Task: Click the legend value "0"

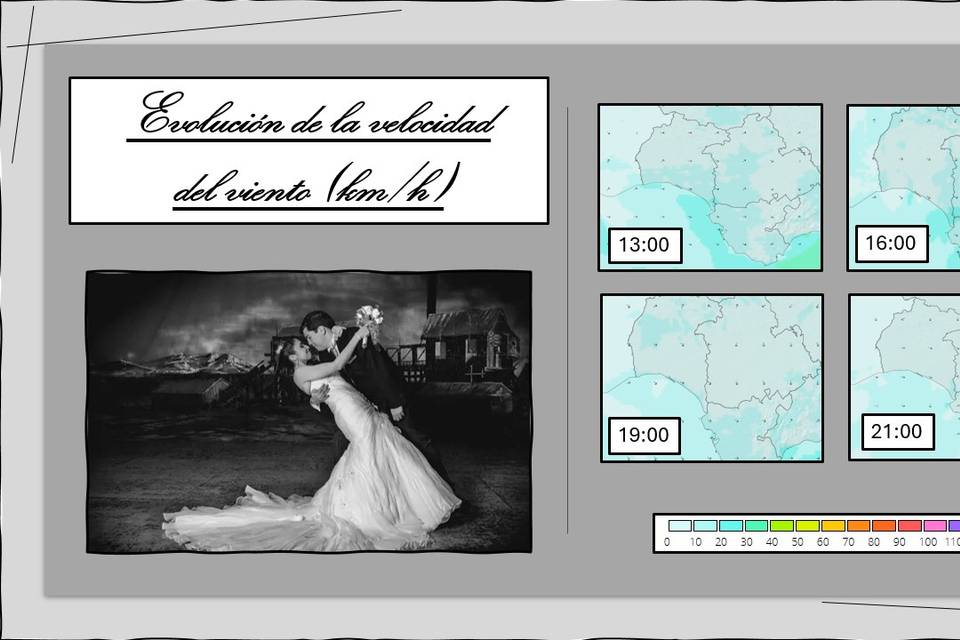Action: click(667, 542)
